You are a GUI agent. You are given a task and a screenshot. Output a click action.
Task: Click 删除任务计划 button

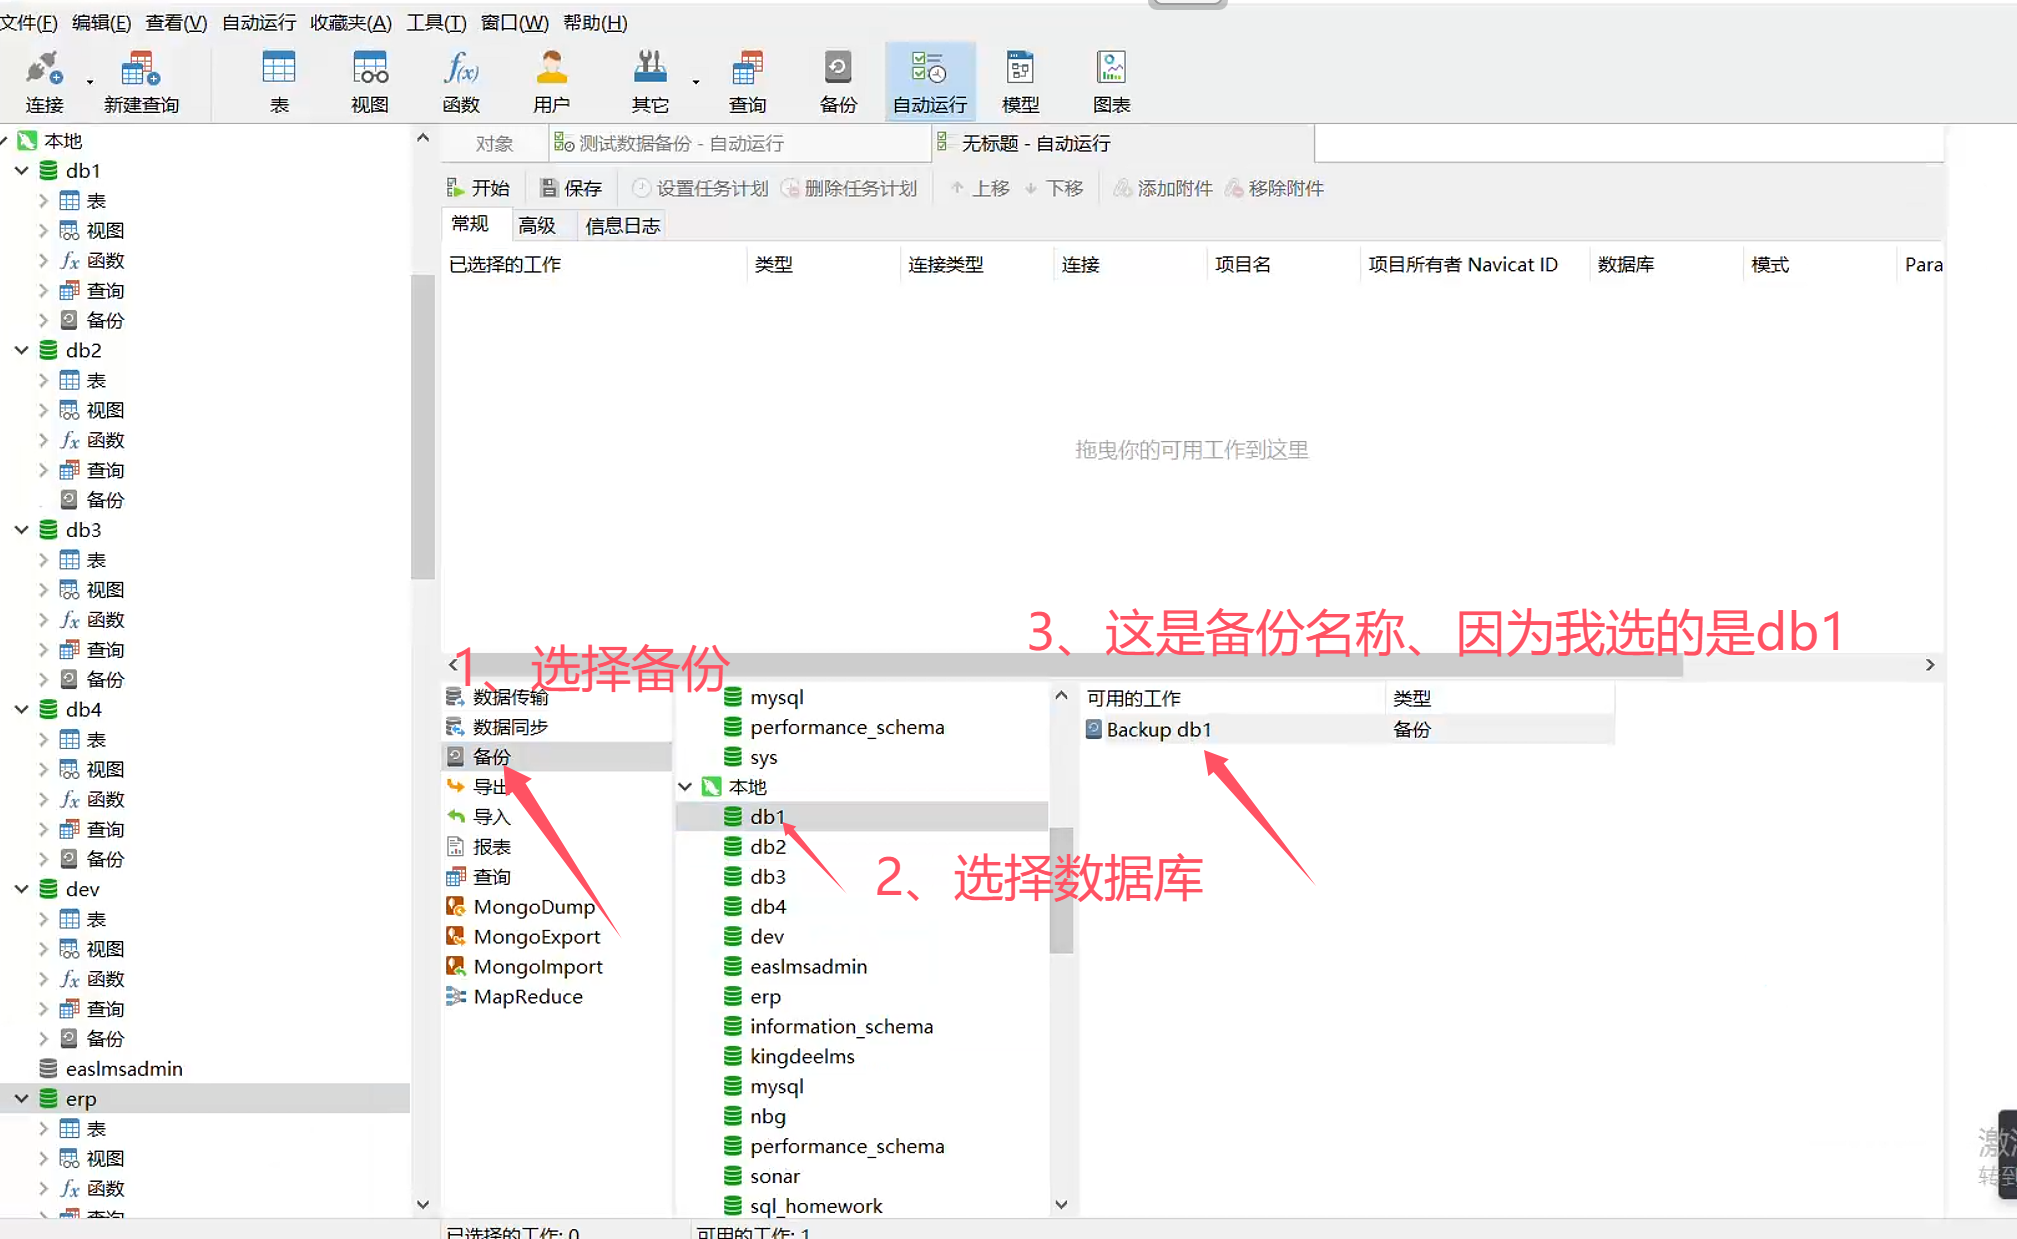849,188
